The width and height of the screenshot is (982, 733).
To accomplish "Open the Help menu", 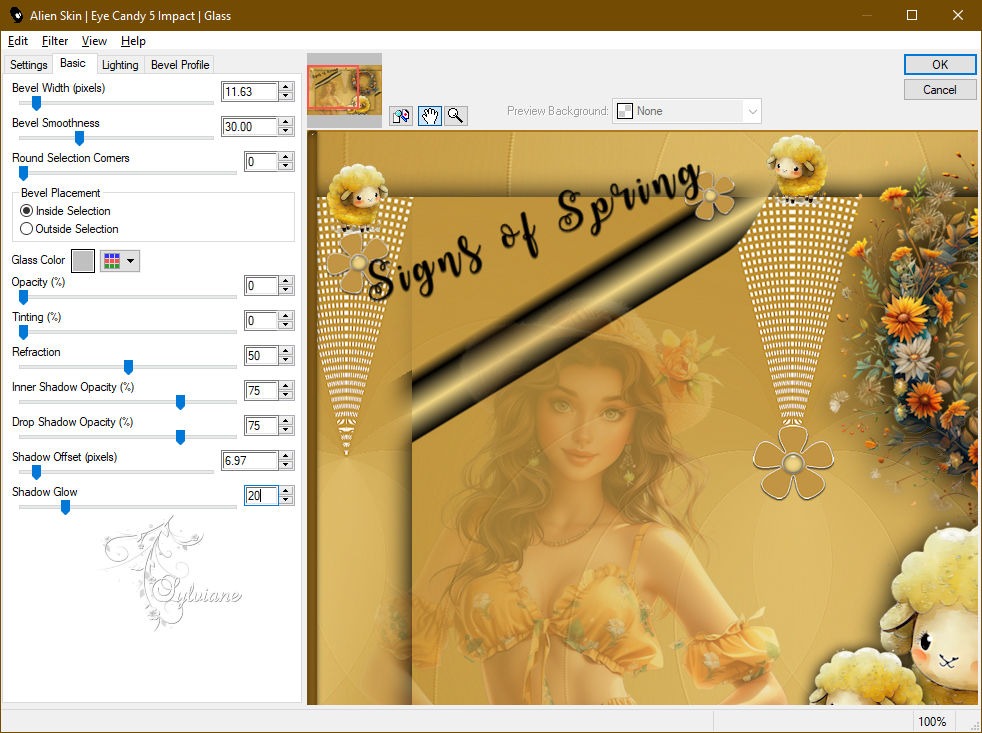I will click(133, 41).
